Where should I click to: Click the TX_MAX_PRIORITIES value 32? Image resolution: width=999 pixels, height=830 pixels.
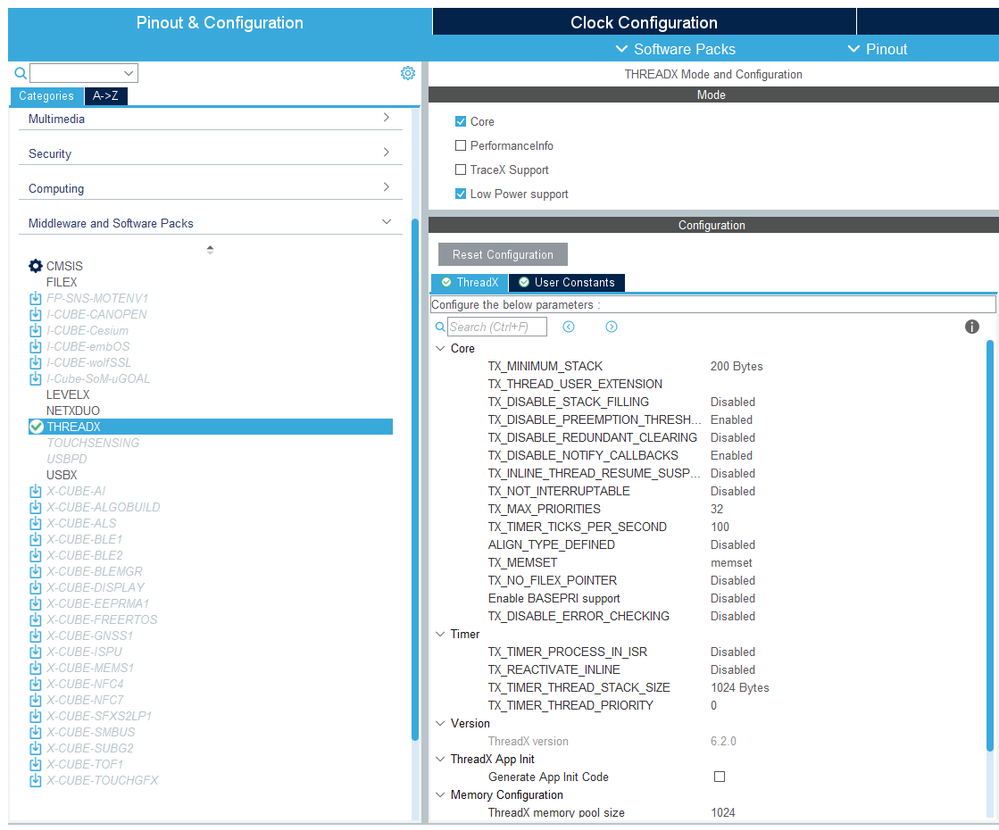(717, 509)
